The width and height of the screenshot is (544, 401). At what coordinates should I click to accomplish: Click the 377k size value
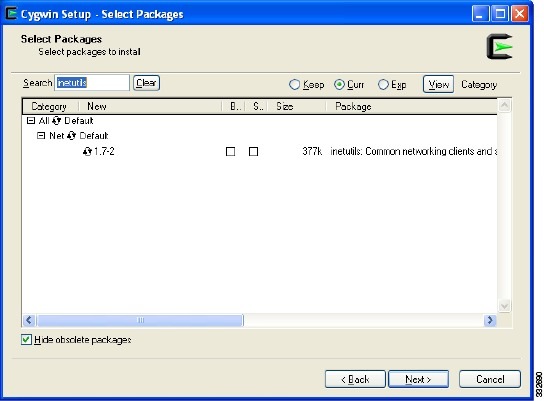(x=312, y=151)
